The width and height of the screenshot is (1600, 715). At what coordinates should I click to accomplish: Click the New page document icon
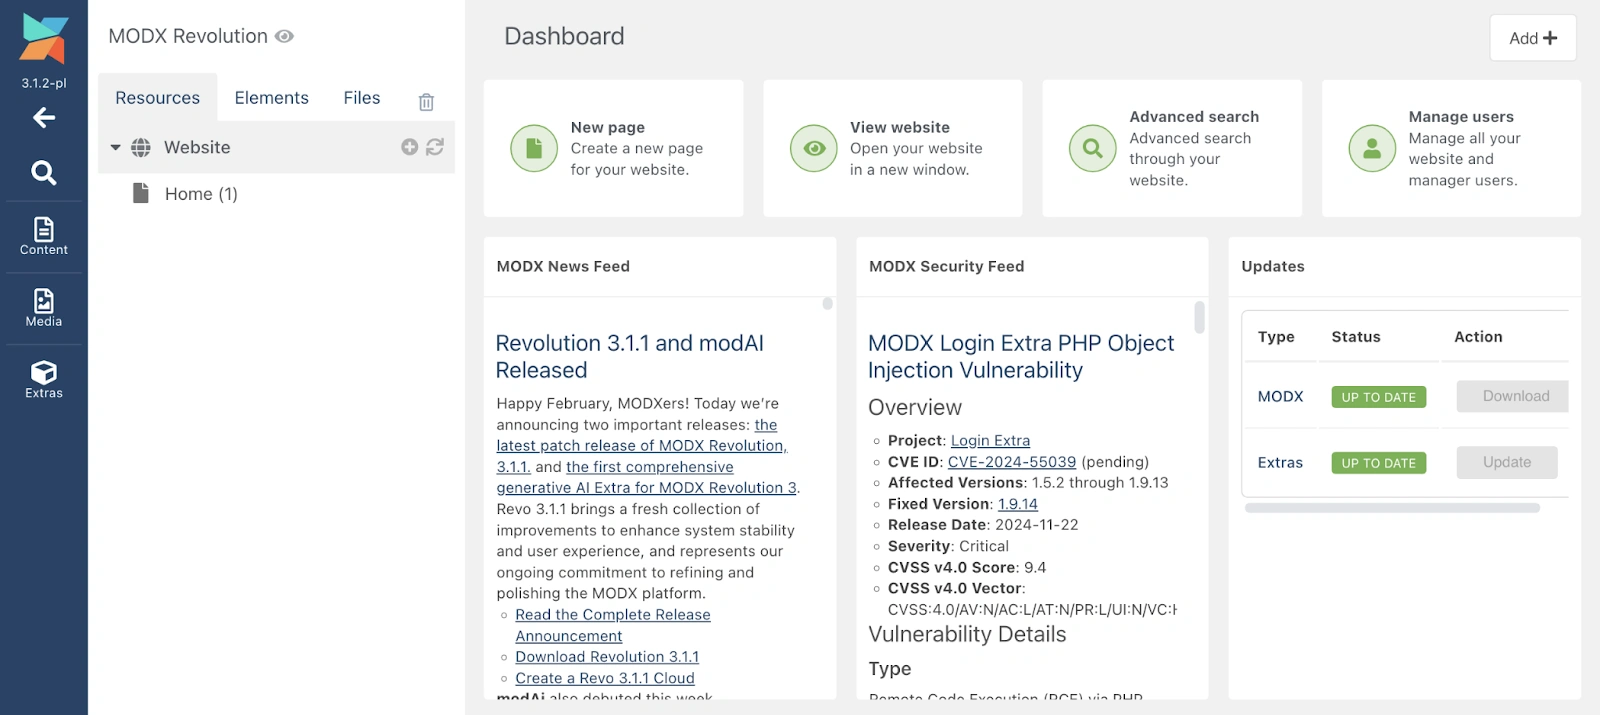point(534,149)
